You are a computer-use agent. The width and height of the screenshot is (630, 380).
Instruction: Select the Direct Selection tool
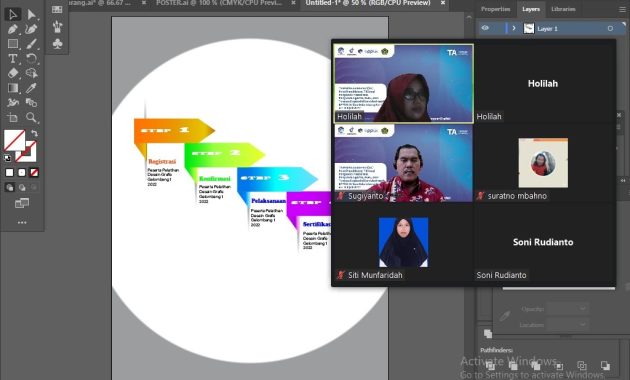coord(31,14)
